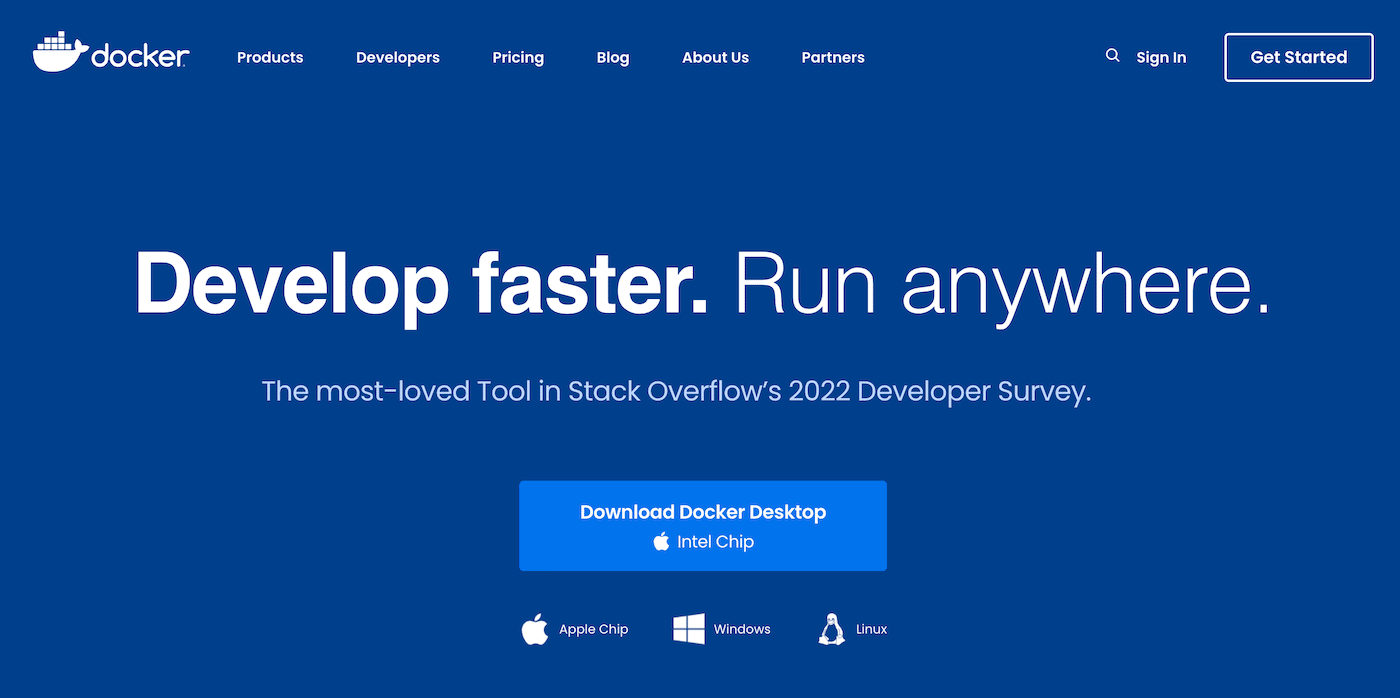Select the Linux penguin icon
Screen dimensions: 1400x698
832,628
